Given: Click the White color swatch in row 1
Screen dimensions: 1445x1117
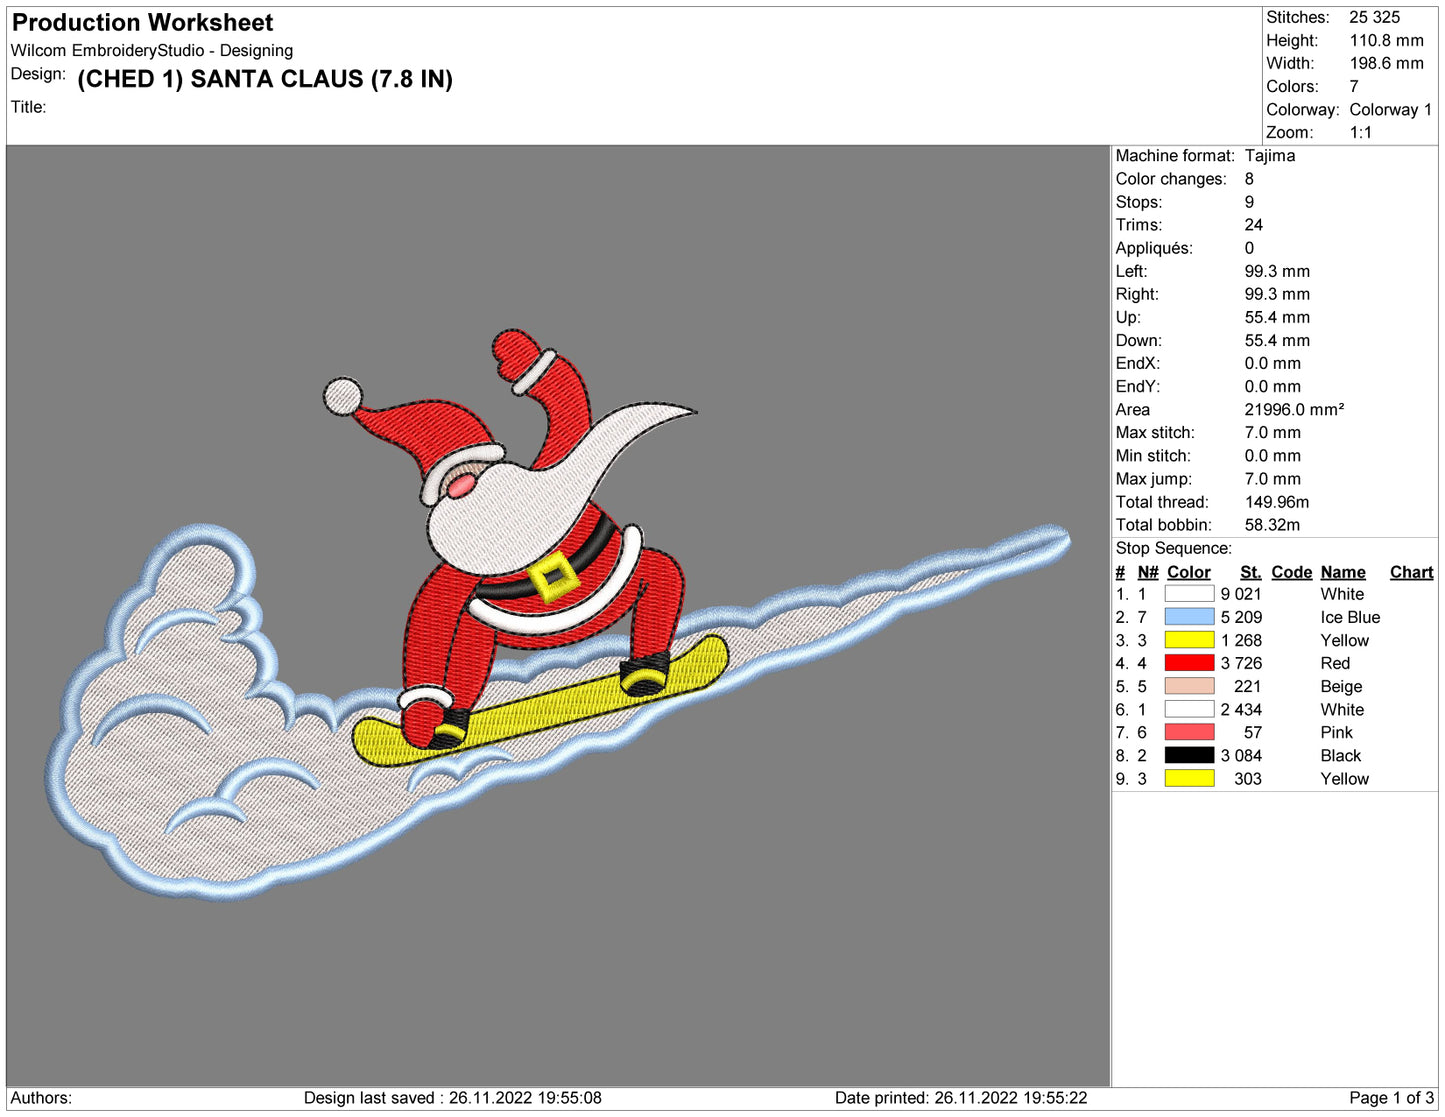Looking at the screenshot, I should click(x=1188, y=593).
